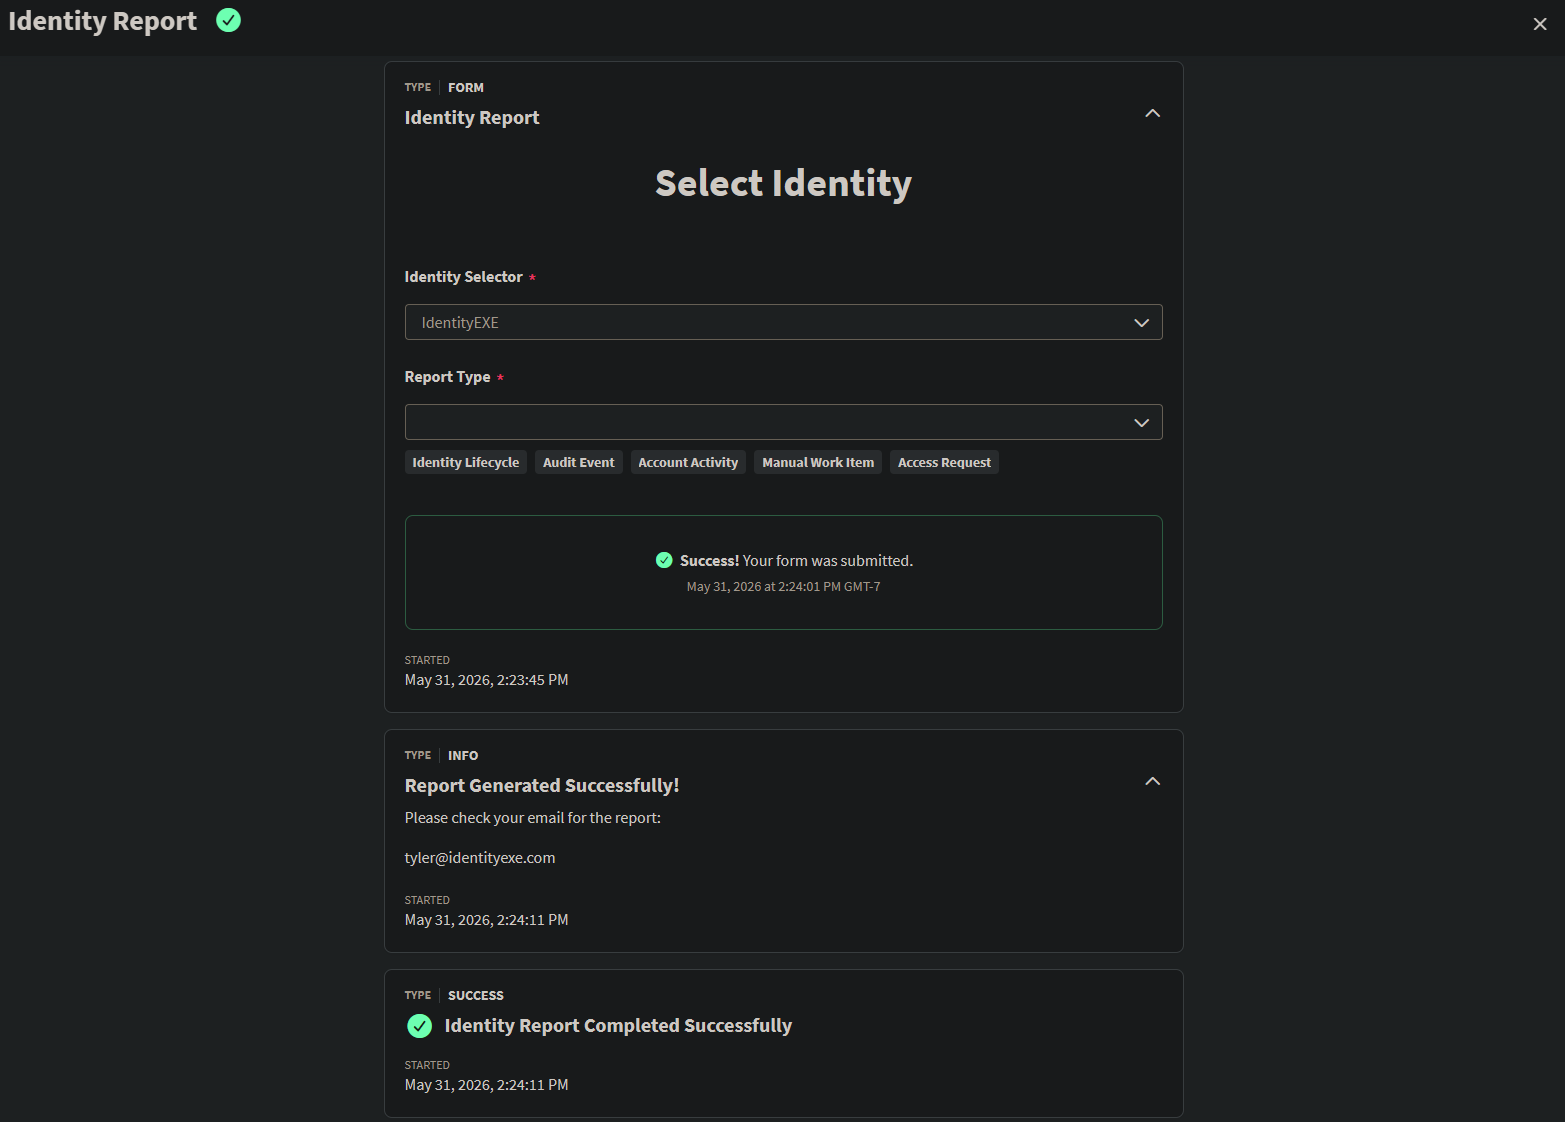1565x1122 pixels.
Task: Select the Audit Event tag
Action: click(x=579, y=462)
